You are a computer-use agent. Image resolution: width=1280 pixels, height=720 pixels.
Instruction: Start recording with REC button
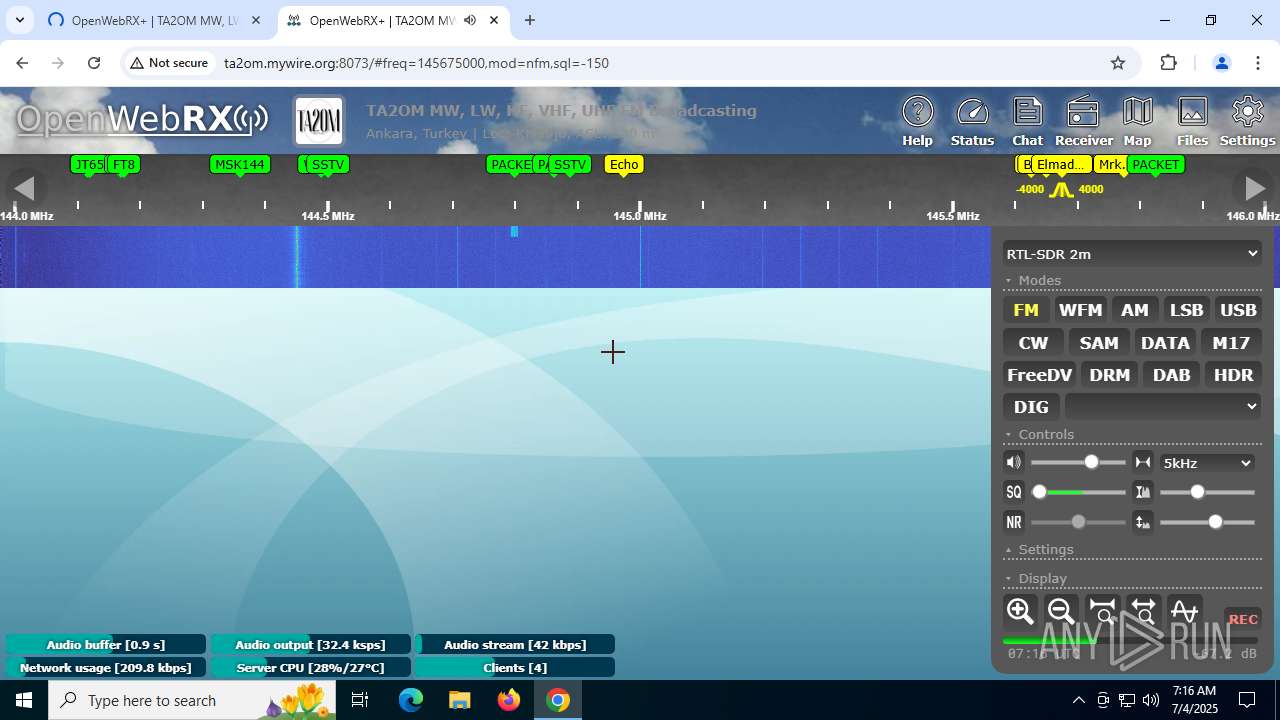(1243, 619)
